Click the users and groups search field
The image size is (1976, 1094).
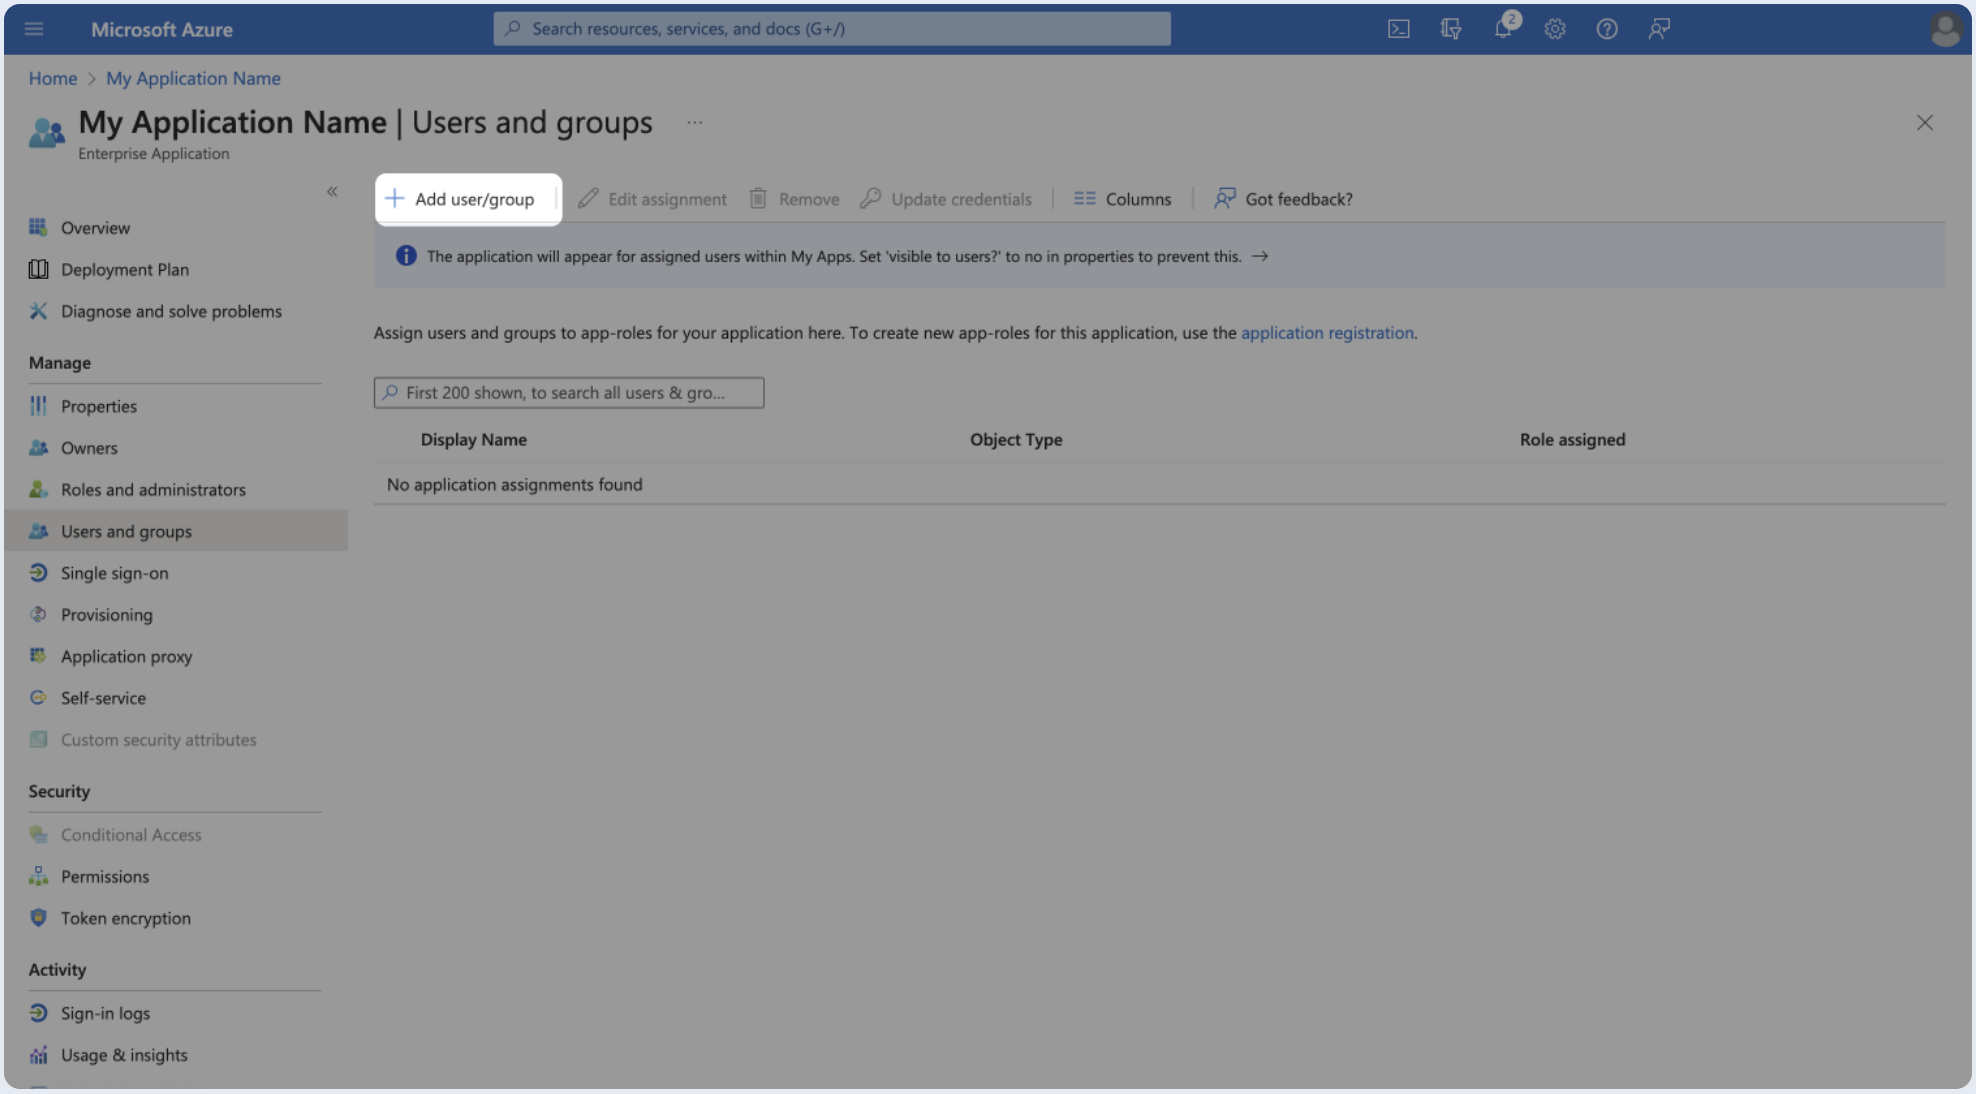[x=570, y=393]
